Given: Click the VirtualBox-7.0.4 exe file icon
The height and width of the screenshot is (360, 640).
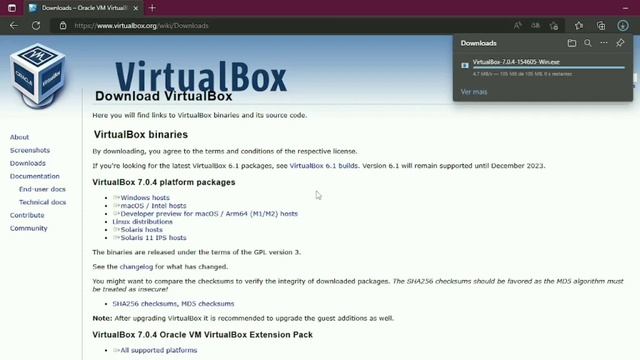Looking at the screenshot, I should point(465,66).
